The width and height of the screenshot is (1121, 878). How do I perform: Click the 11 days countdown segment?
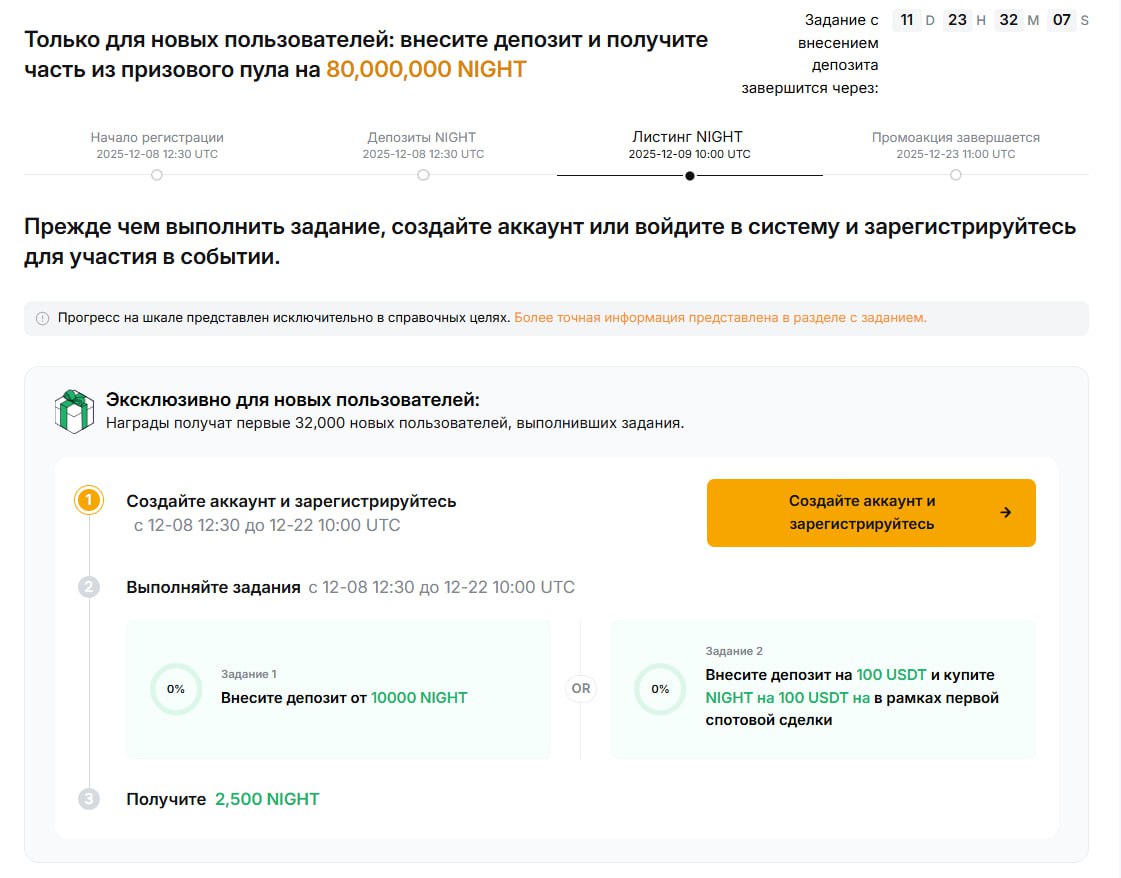pos(908,19)
